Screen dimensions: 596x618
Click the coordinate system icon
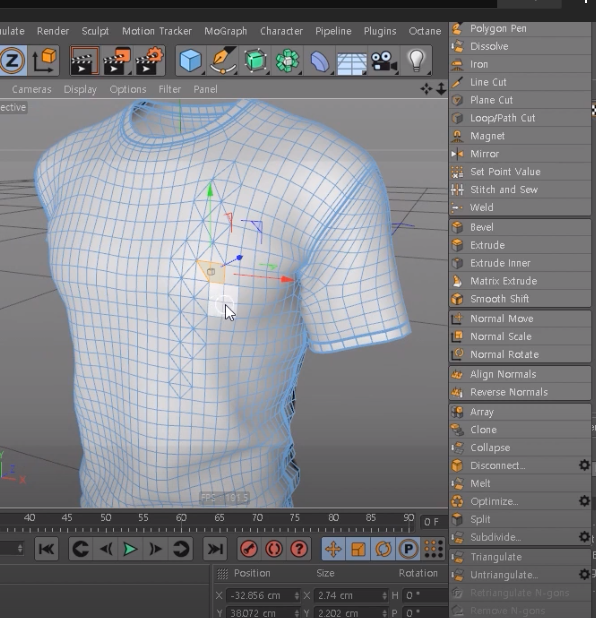click(x=43, y=61)
